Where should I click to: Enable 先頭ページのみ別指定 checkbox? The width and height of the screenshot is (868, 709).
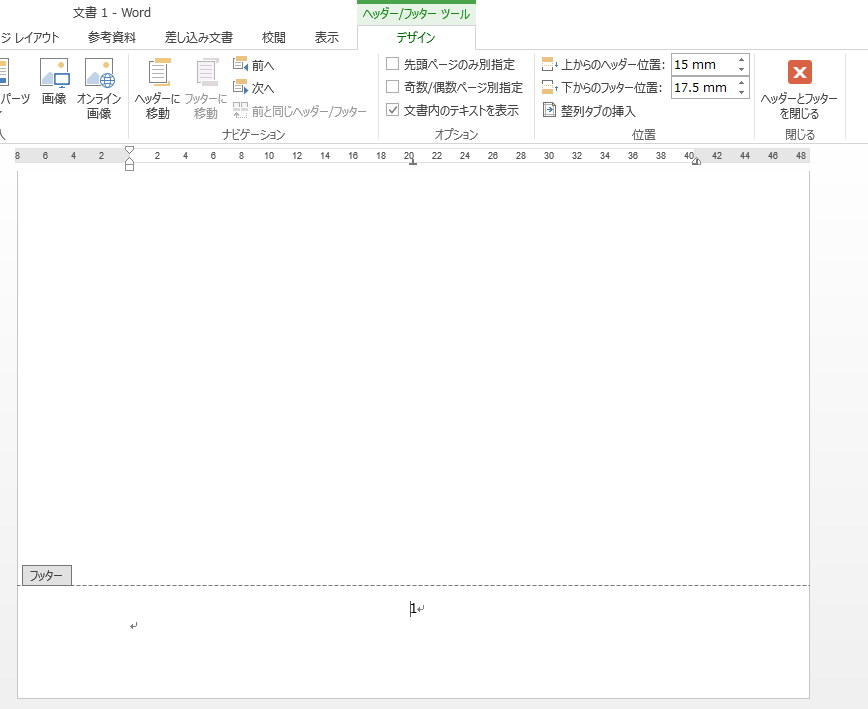click(392, 64)
